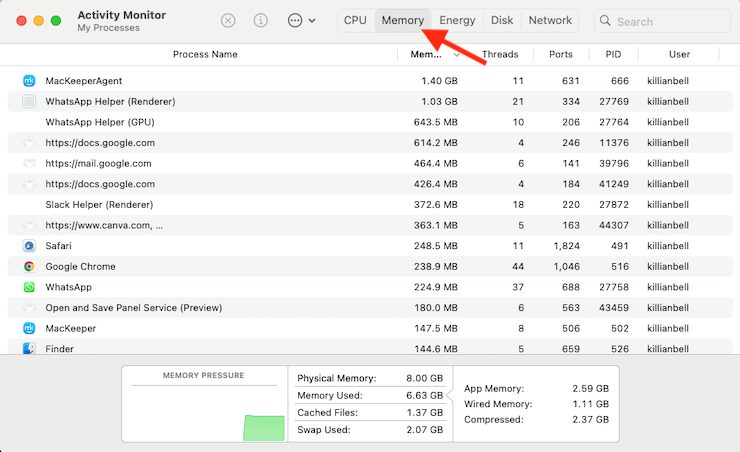Sort by PID column header
This screenshot has height=452, width=740.
click(614, 54)
